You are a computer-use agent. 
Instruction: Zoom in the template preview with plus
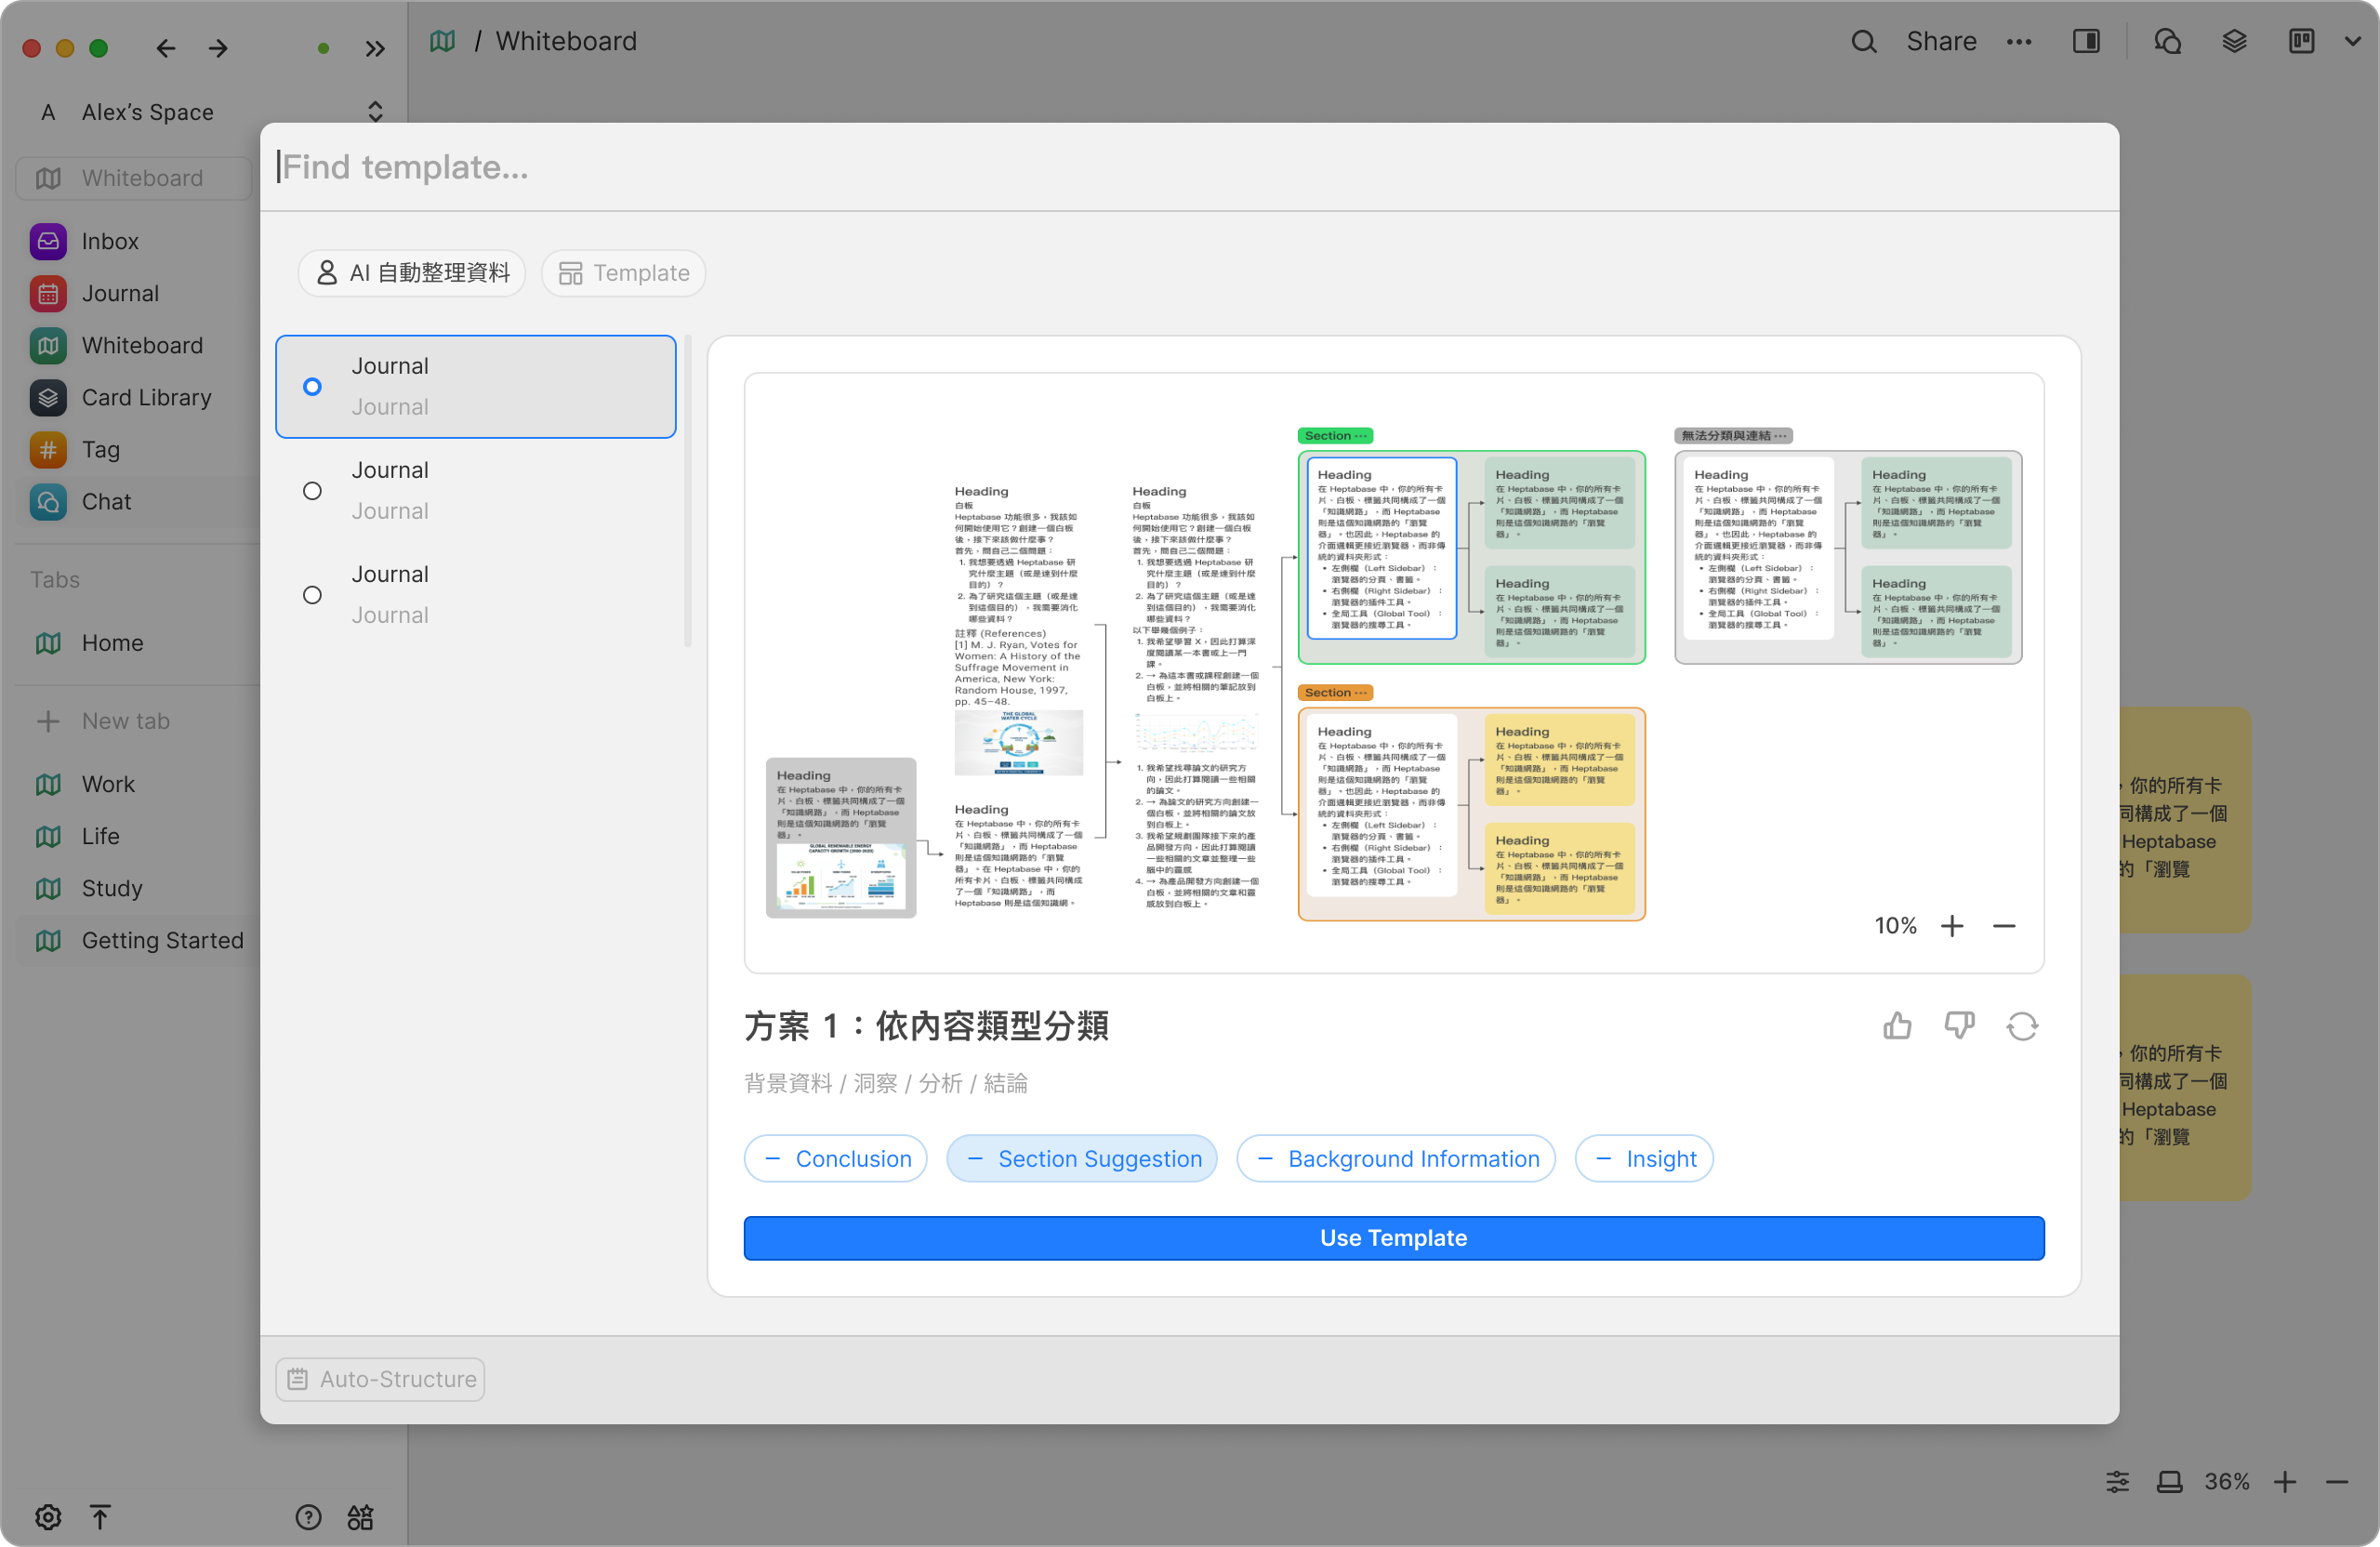[x=1951, y=926]
